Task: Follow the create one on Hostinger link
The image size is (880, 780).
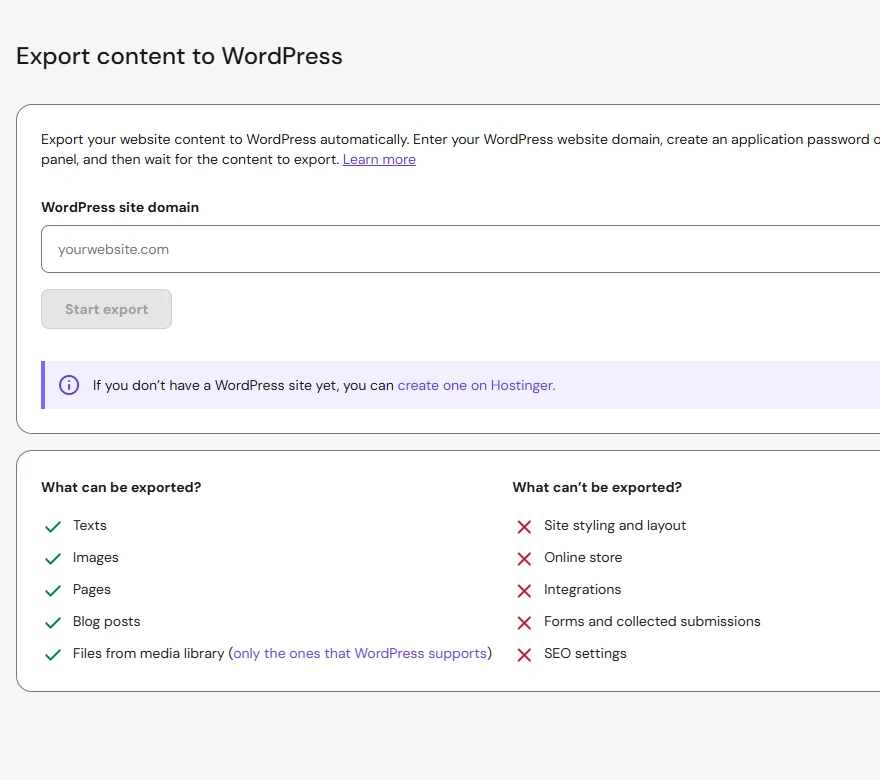Action: (x=476, y=385)
